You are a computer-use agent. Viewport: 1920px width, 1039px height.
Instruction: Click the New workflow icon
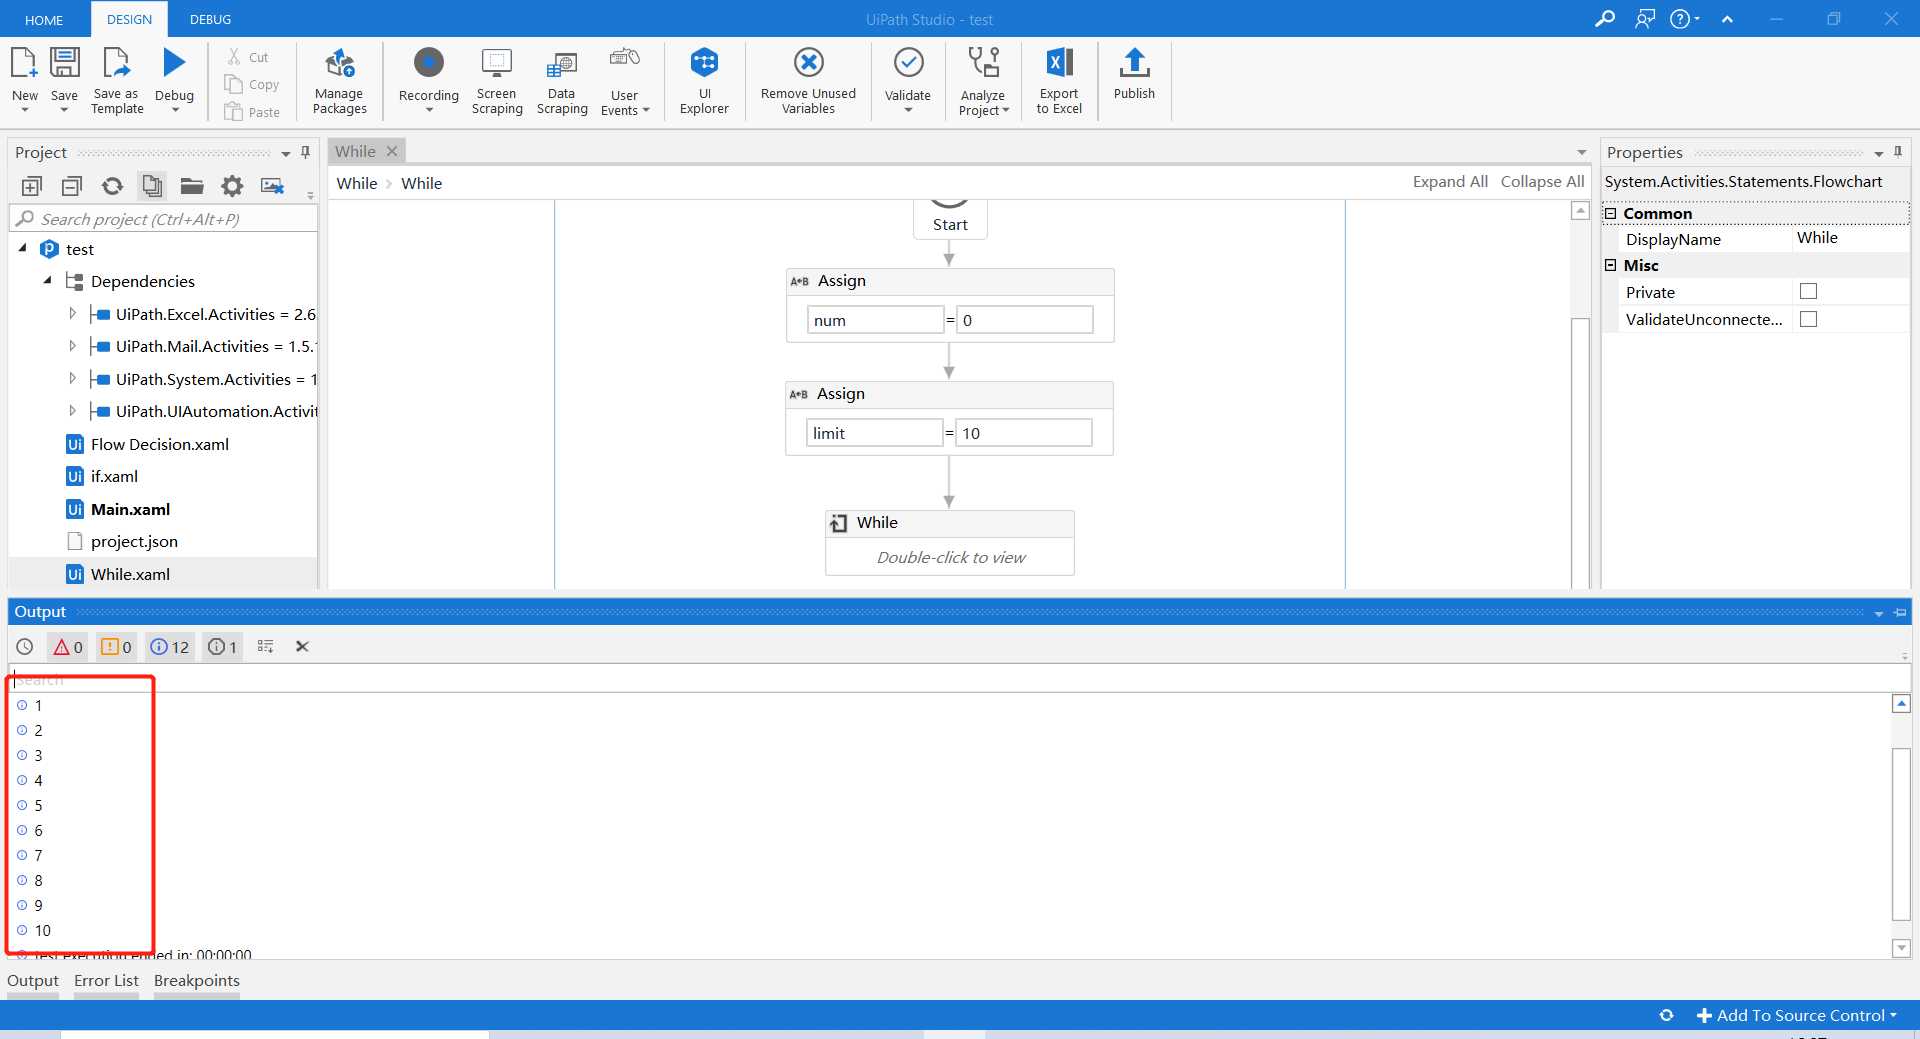point(24,63)
